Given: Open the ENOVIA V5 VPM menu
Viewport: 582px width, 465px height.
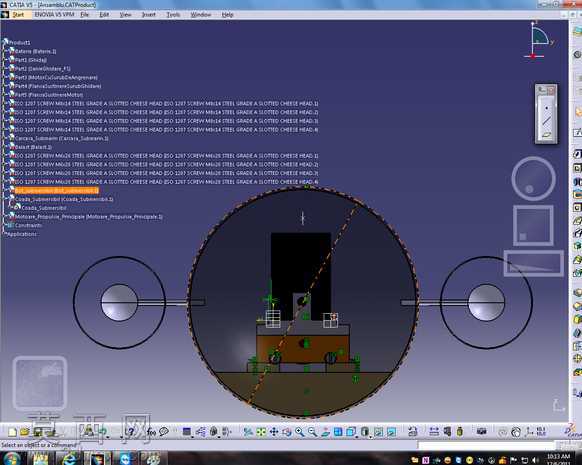Looking at the screenshot, I should click(54, 15).
